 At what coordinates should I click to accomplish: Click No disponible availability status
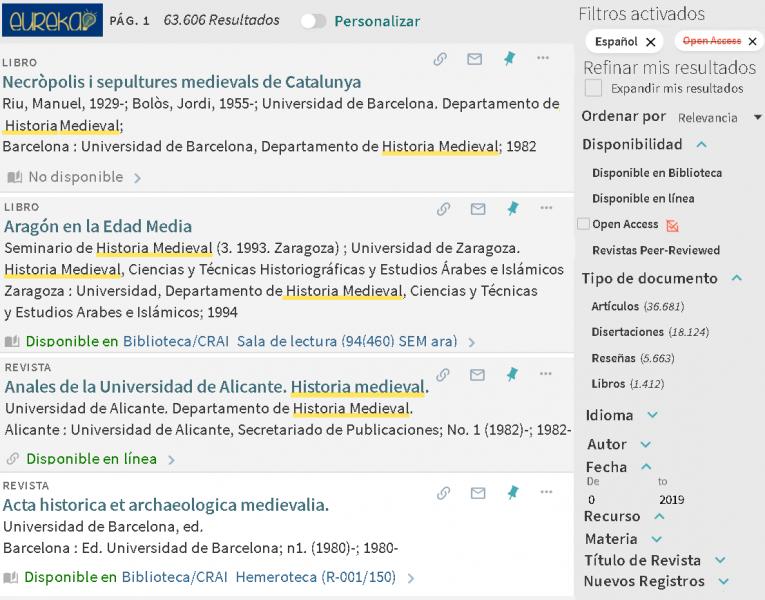pyautogui.click(x=76, y=177)
